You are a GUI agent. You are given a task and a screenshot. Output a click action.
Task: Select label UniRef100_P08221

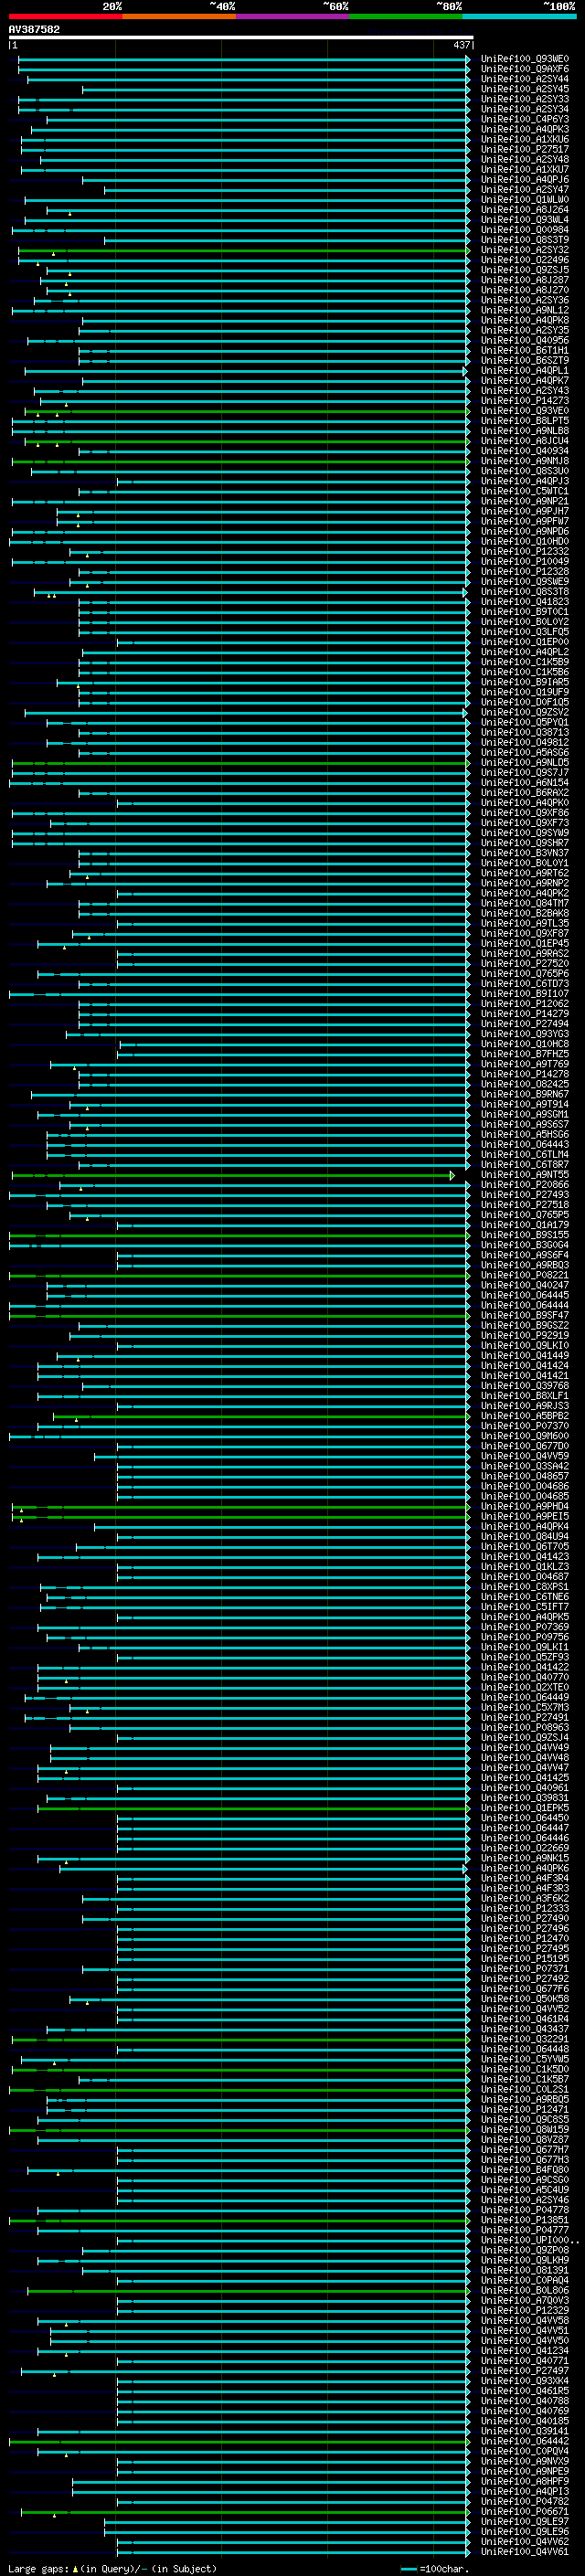point(524,1275)
